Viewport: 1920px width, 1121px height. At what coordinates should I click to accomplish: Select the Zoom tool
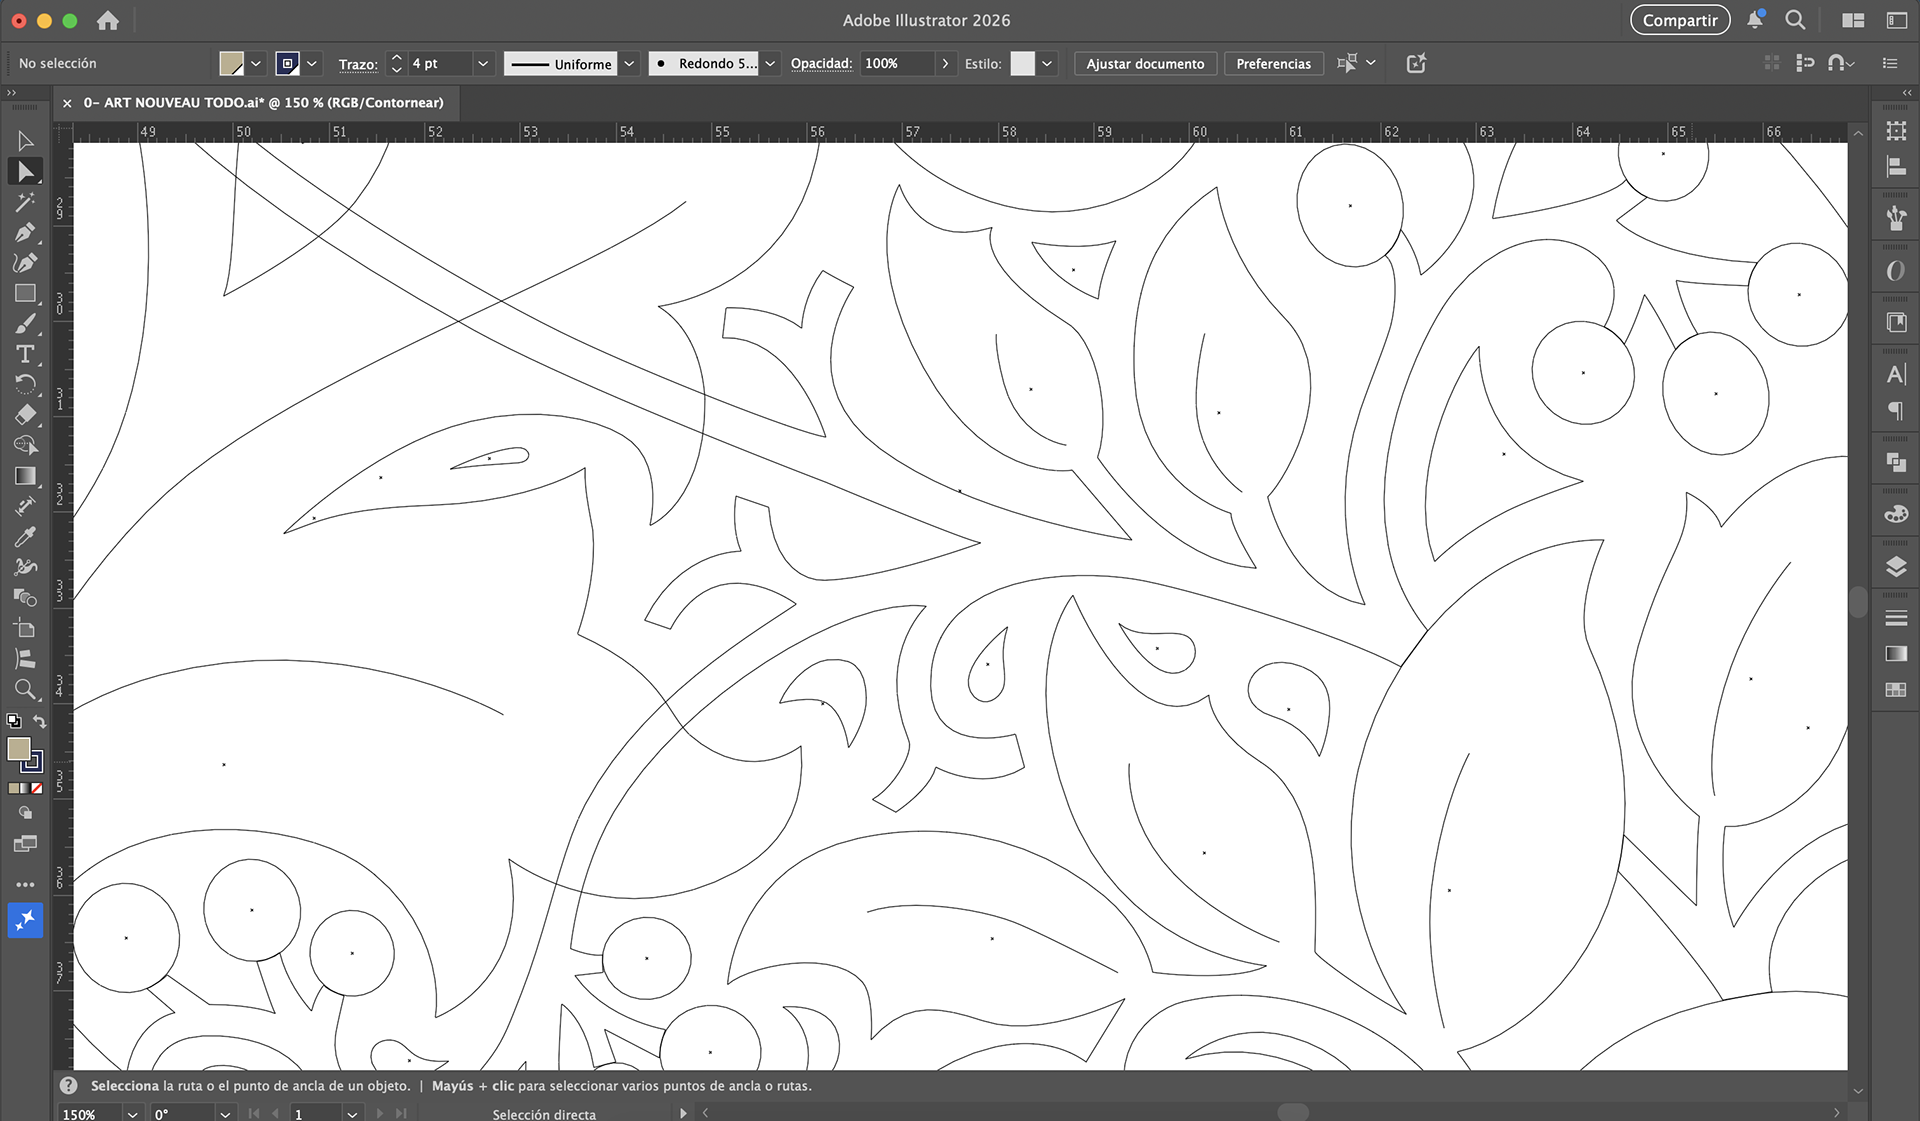(x=25, y=689)
